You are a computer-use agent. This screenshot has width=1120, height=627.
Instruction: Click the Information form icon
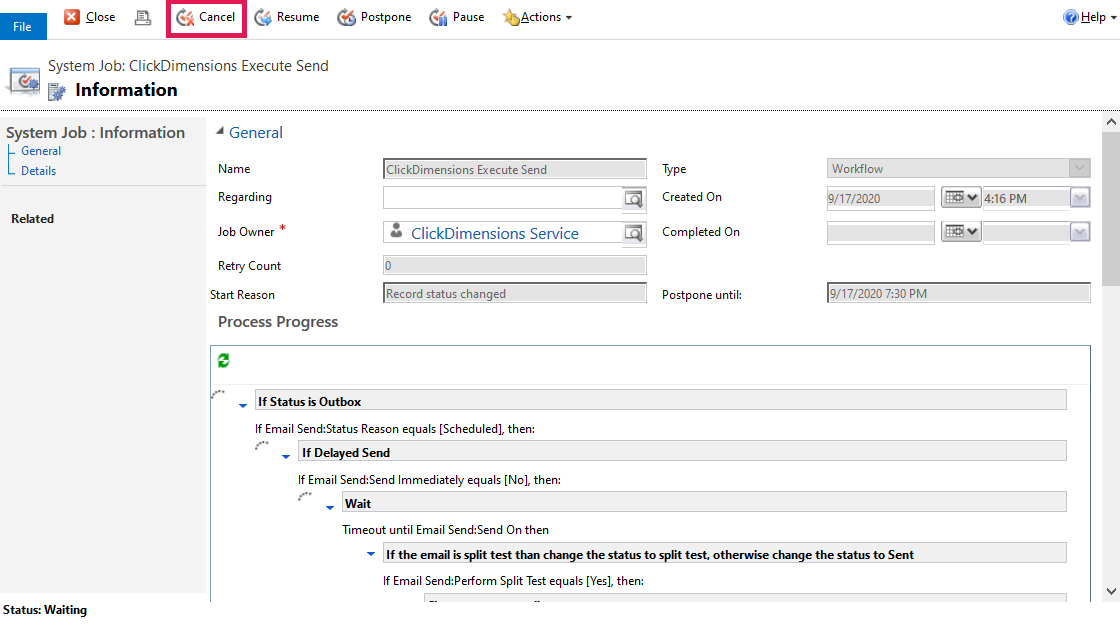click(57, 91)
